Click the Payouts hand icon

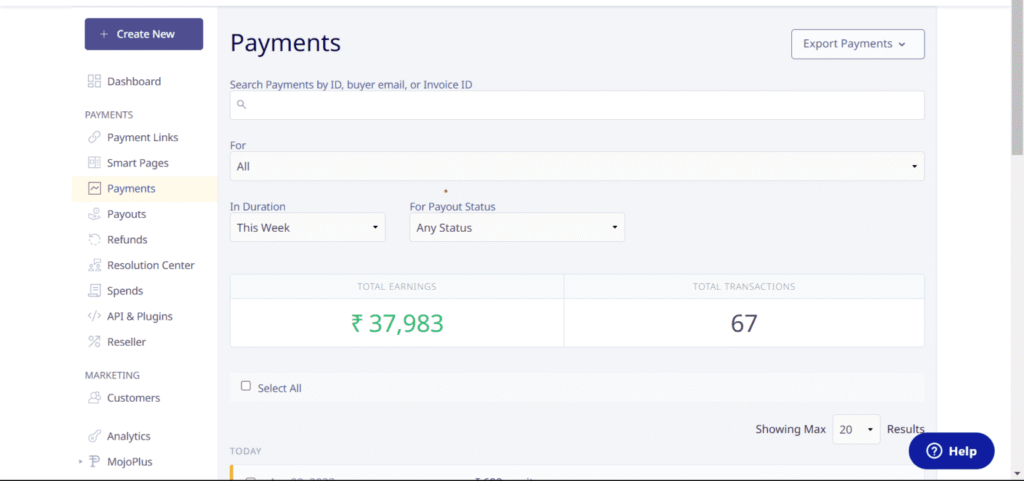point(94,214)
